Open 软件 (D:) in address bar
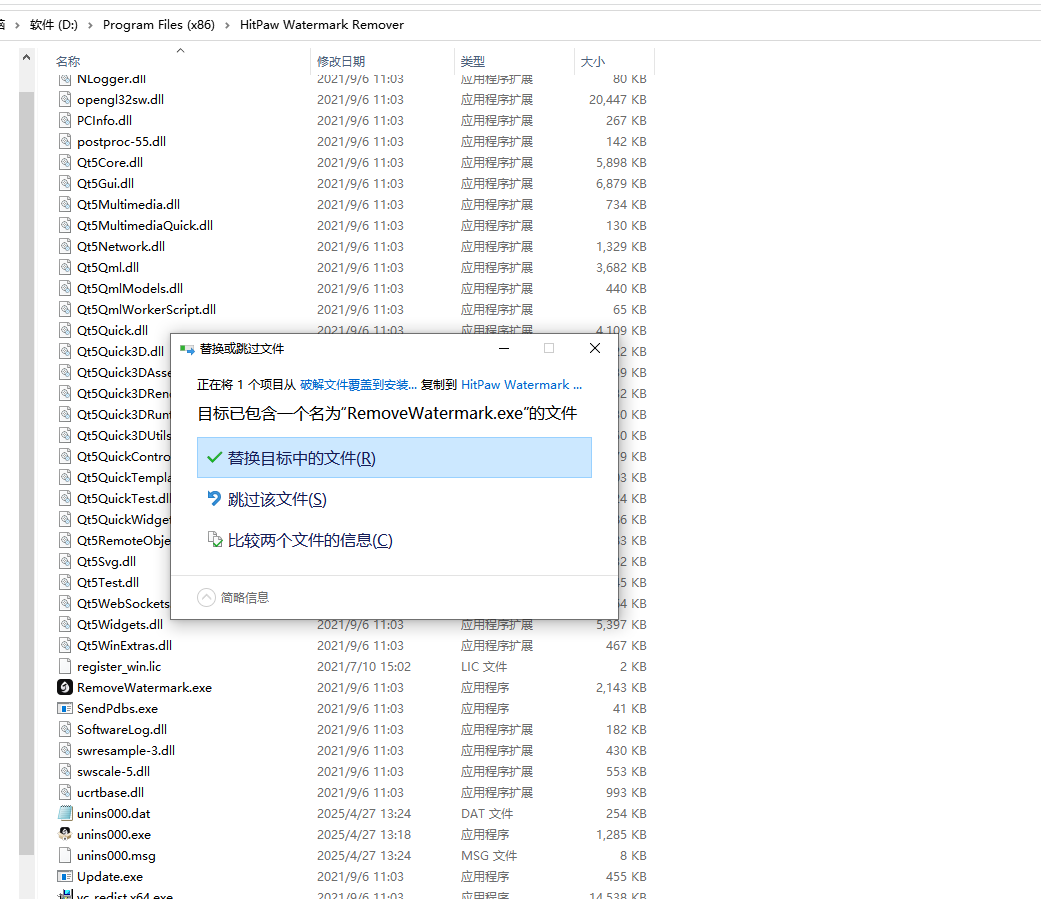1041x899 pixels. pyautogui.click(x=54, y=25)
